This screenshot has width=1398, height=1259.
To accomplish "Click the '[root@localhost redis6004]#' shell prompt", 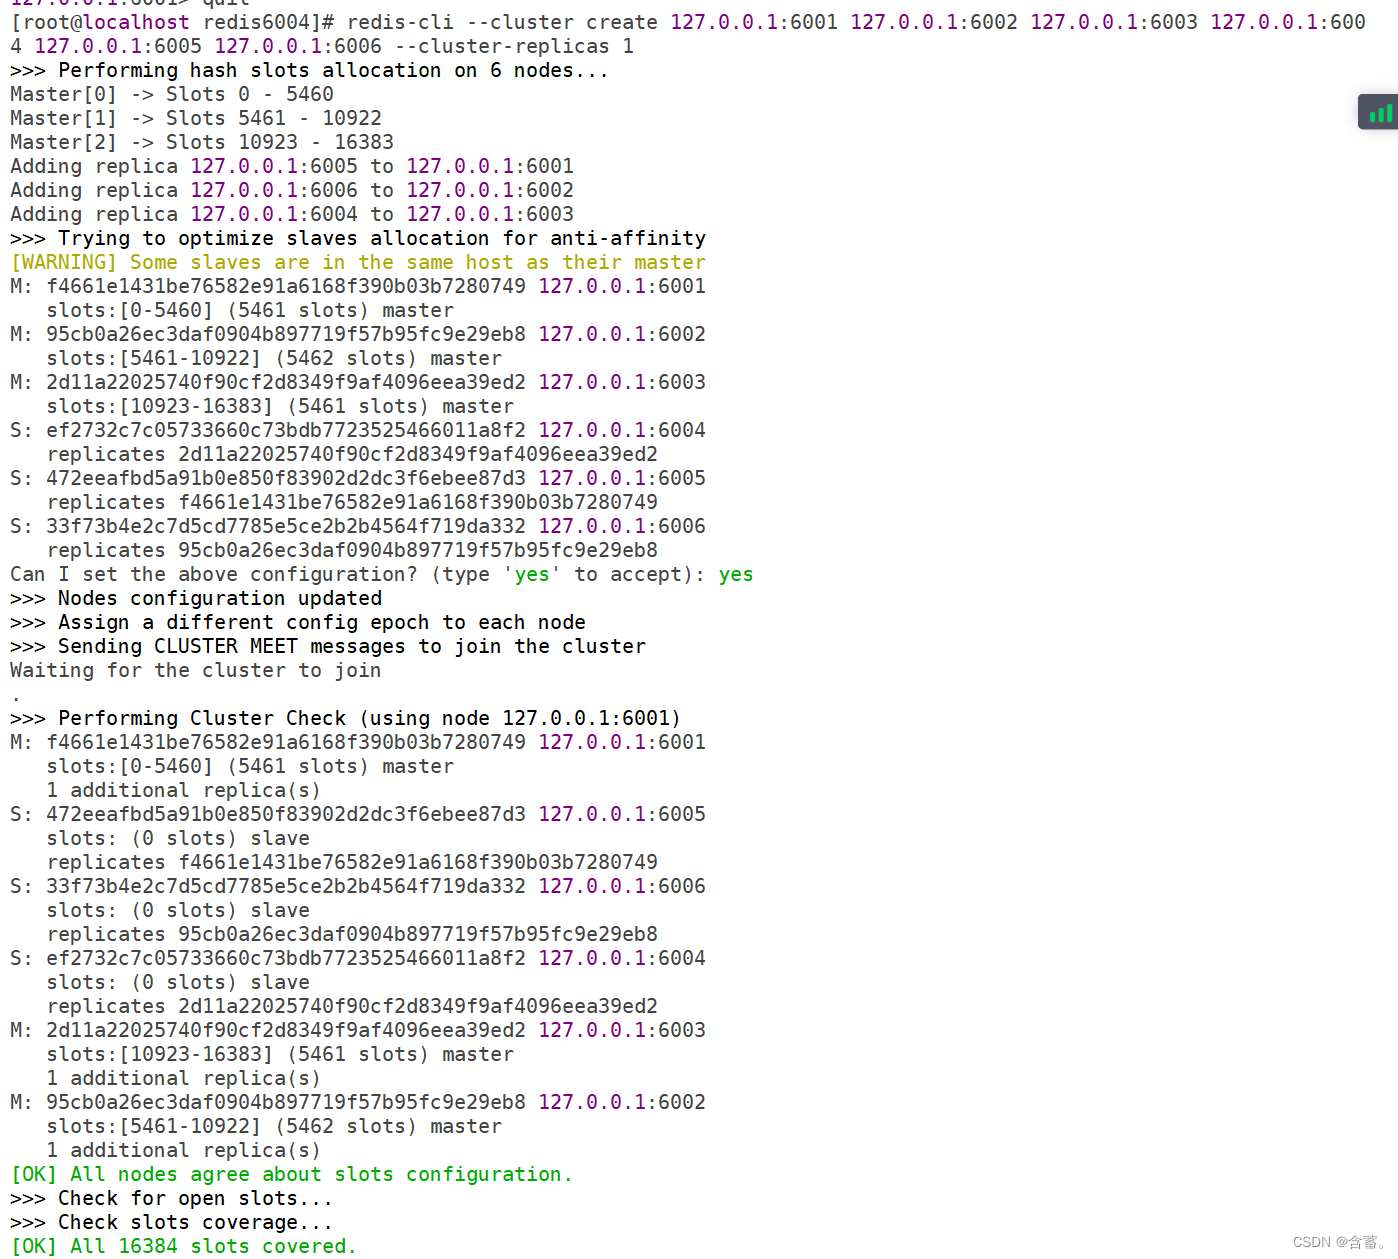I will coord(172,22).
